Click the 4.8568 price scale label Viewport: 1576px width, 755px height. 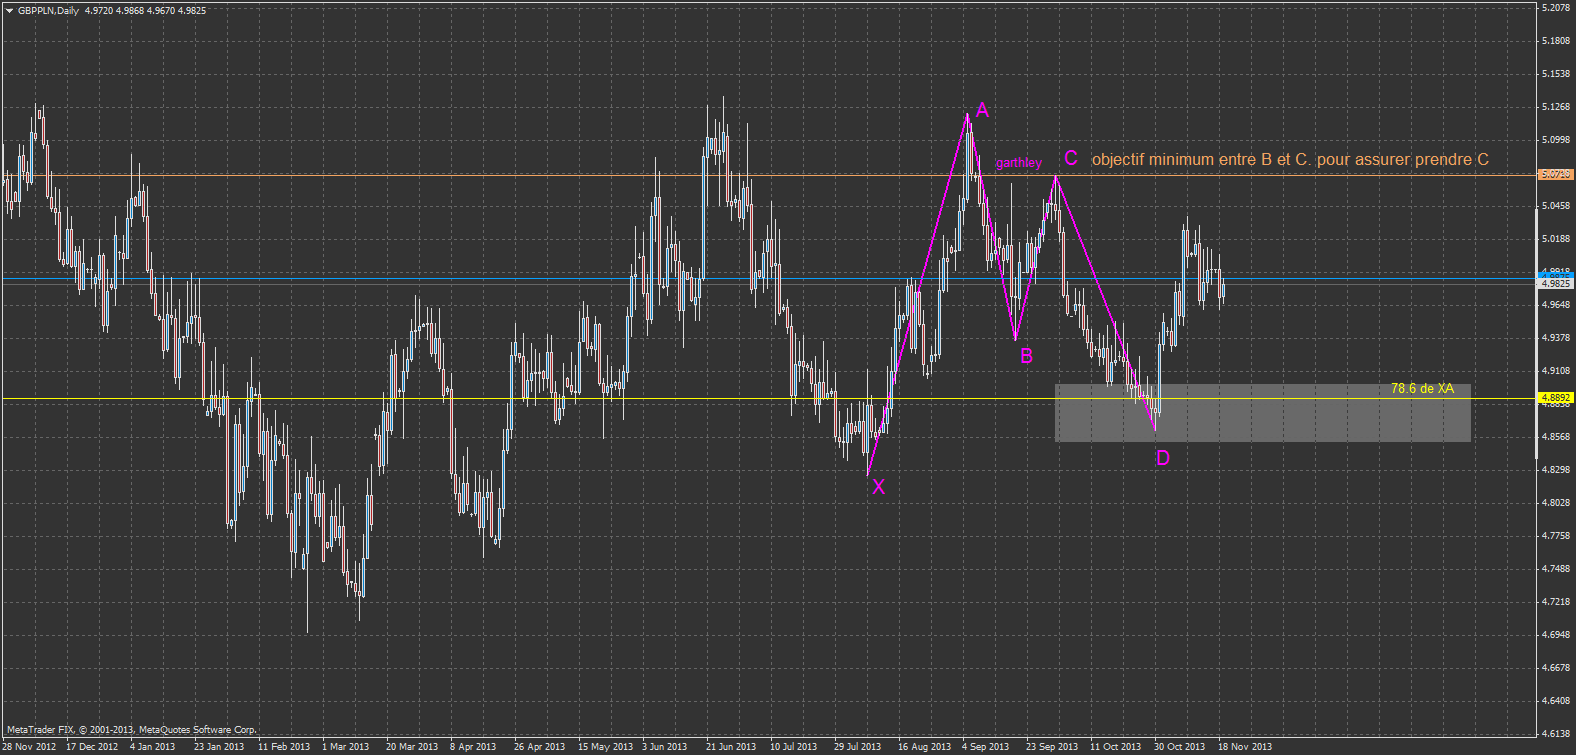(1555, 437)
